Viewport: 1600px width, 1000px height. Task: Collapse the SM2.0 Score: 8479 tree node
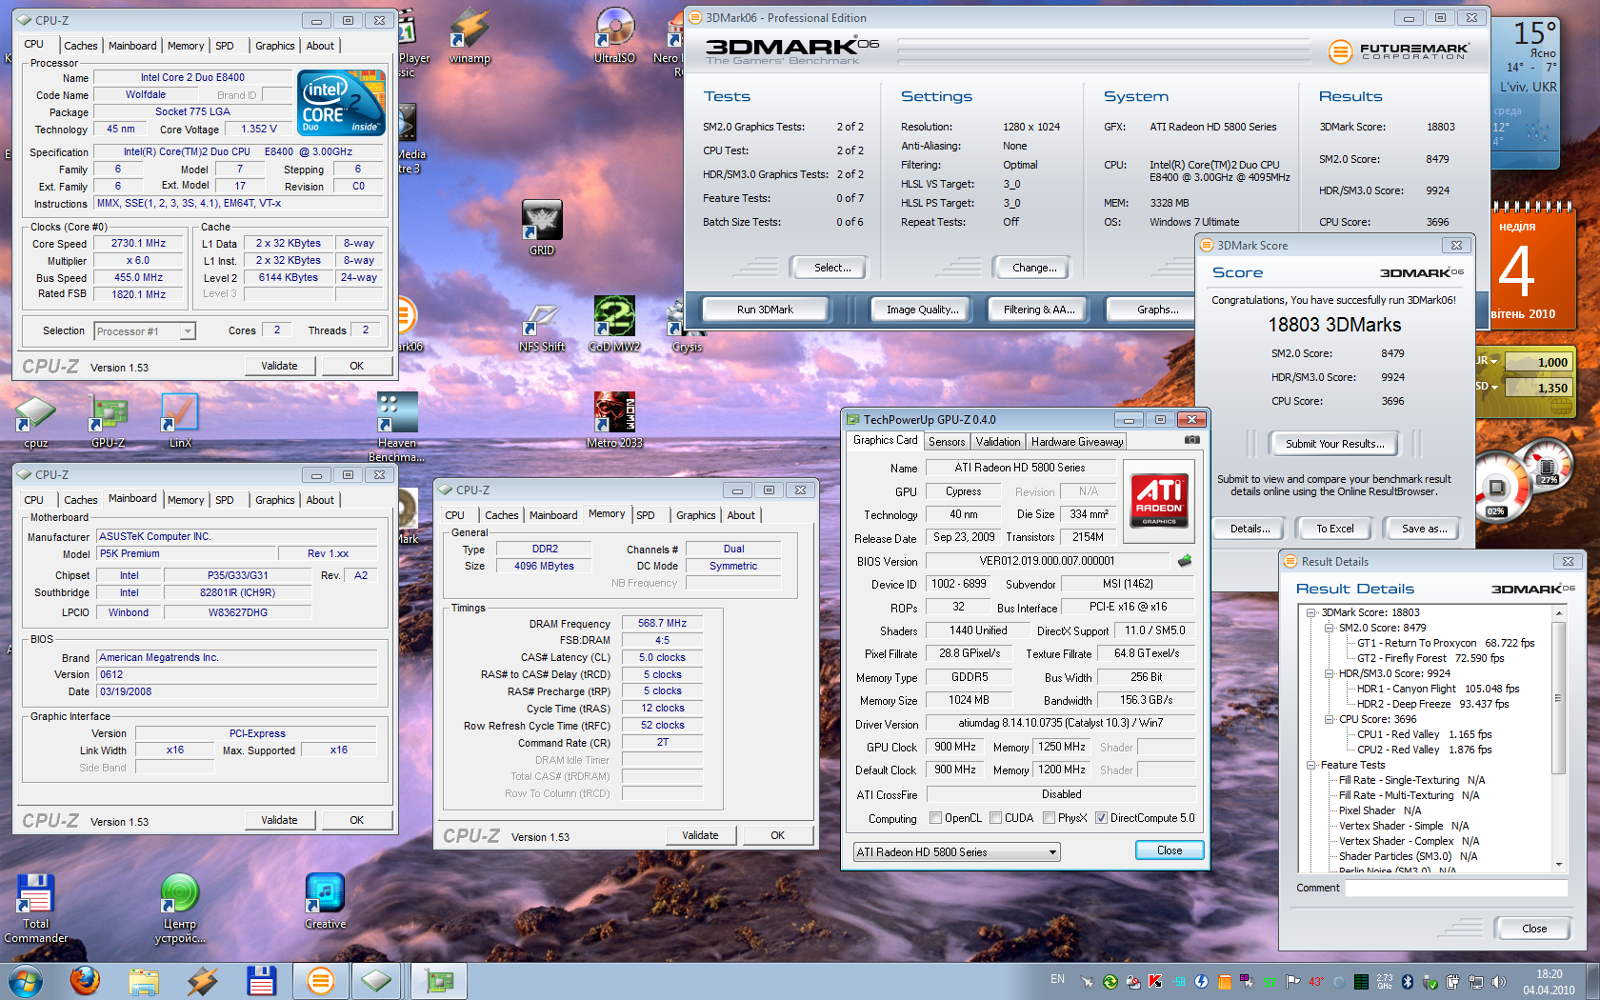pos(1329,628)
